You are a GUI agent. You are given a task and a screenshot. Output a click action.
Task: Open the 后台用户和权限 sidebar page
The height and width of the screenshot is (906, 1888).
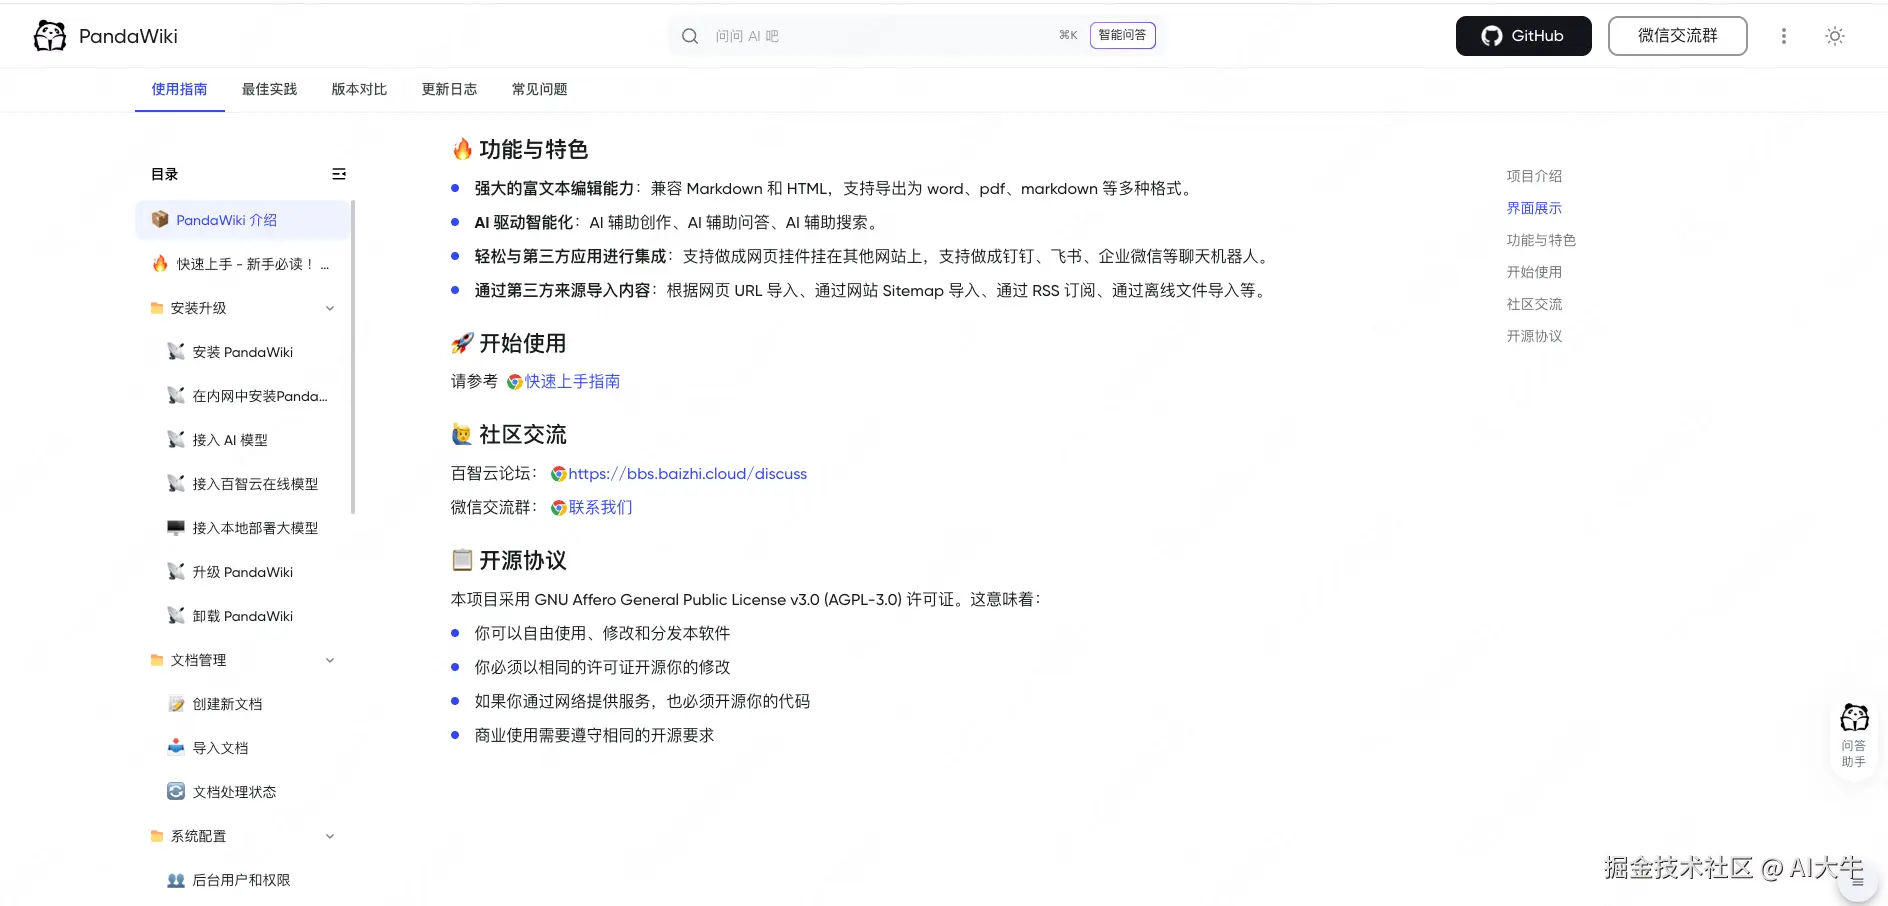[242, 880]
